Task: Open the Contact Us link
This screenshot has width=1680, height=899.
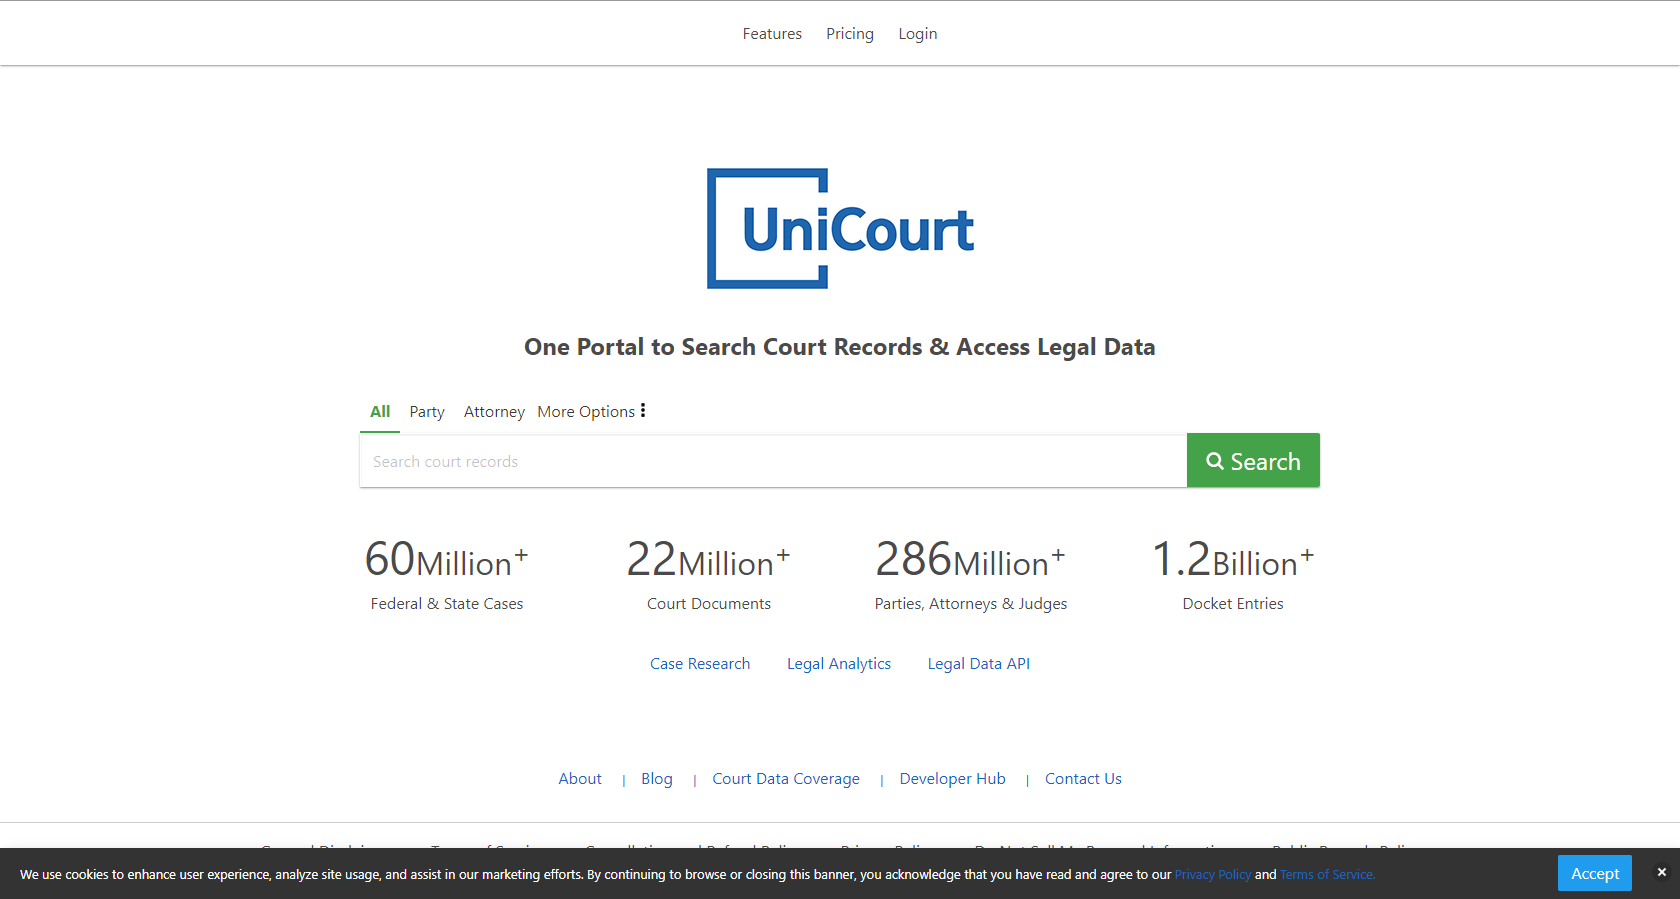Action: point(1083,779)
